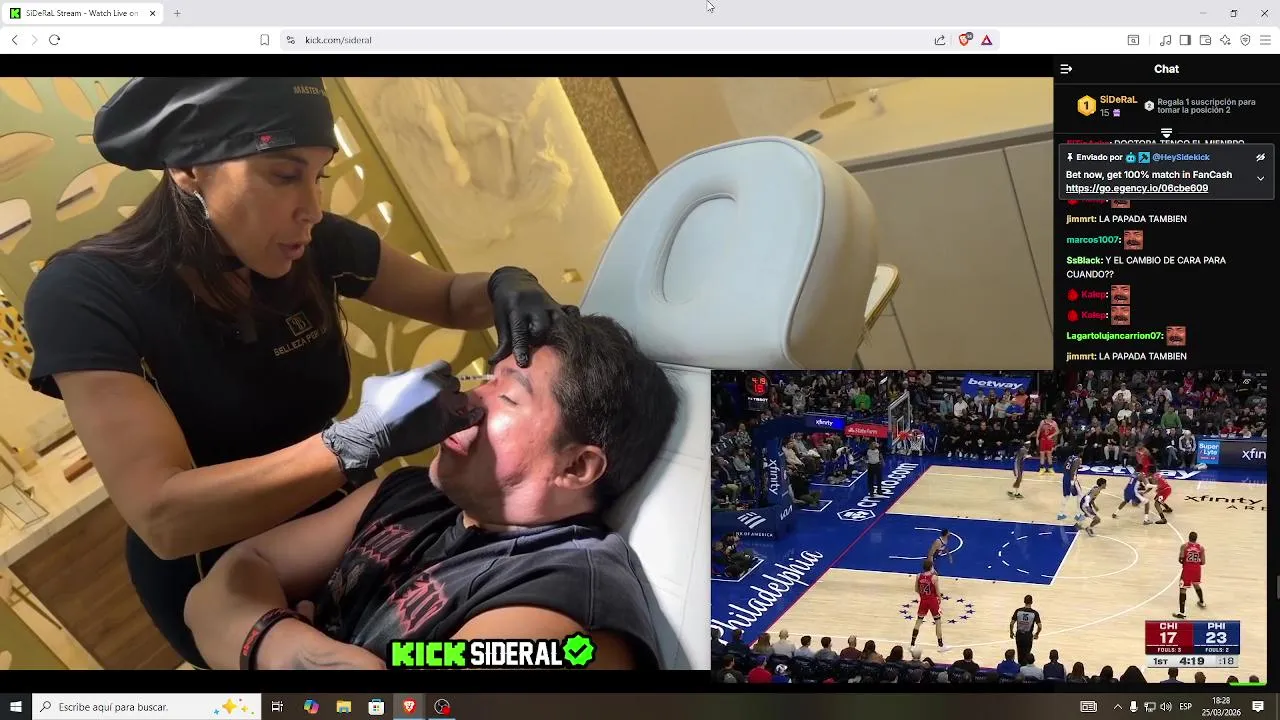Click the number 1 leaderboard badge
Screen dimensions: 1280x720
pos(1086,106)
